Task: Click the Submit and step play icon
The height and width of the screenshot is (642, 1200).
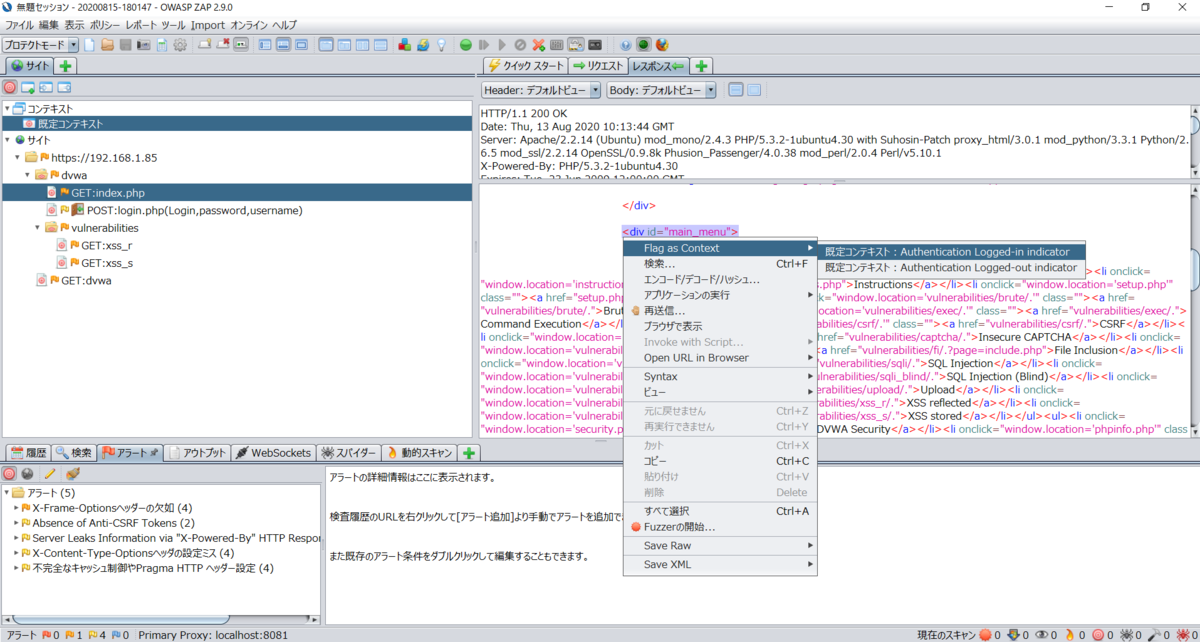Action: click(484, 45)
